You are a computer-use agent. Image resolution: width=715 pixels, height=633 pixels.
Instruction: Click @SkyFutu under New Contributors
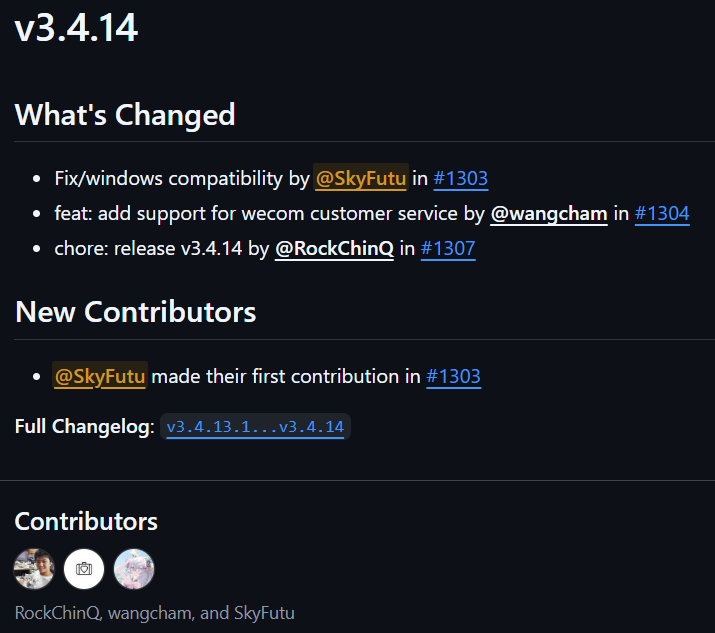pyautogui.click(x=100, y=376)
